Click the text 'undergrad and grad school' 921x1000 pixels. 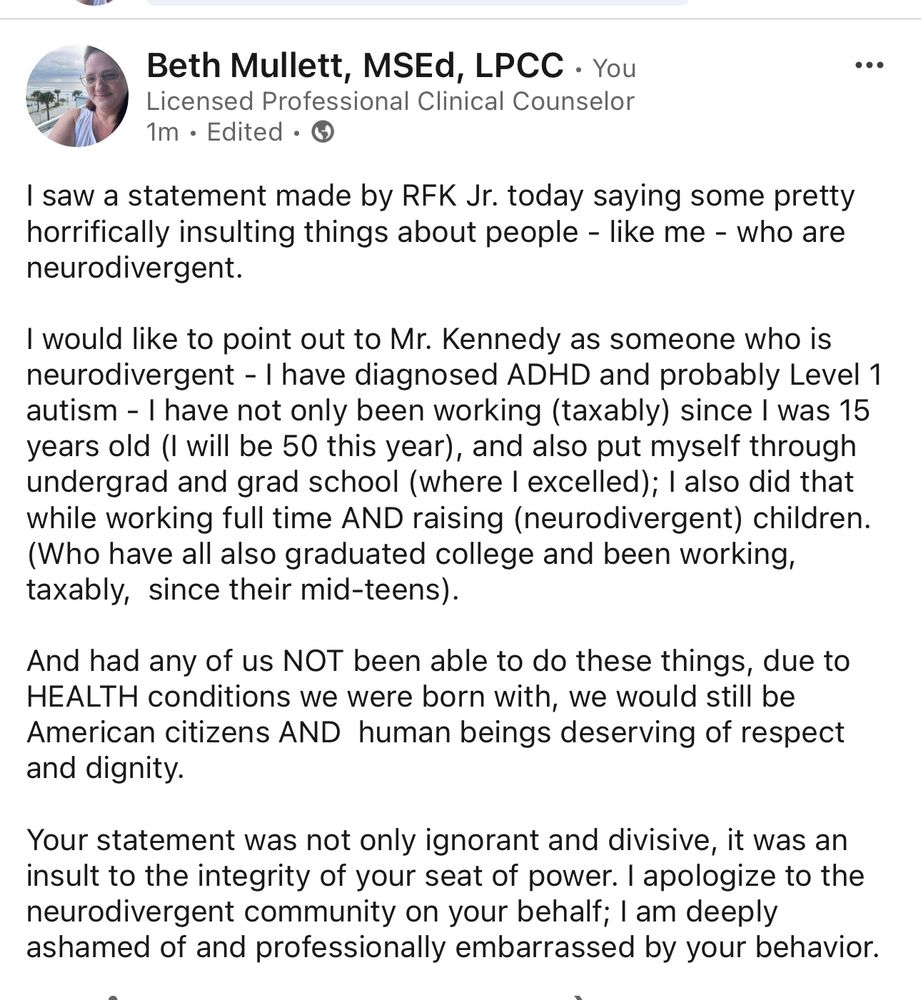(212, 482)
